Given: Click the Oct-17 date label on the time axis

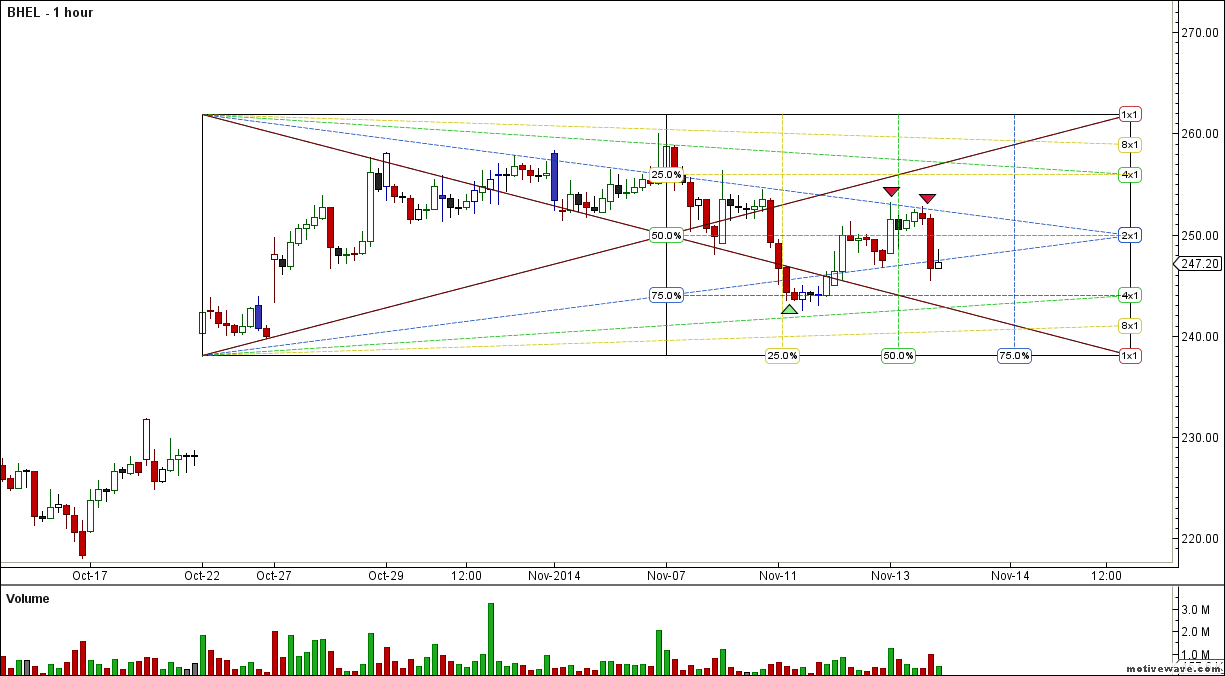Looking at the screenshot, I should (x=88, y=576).
